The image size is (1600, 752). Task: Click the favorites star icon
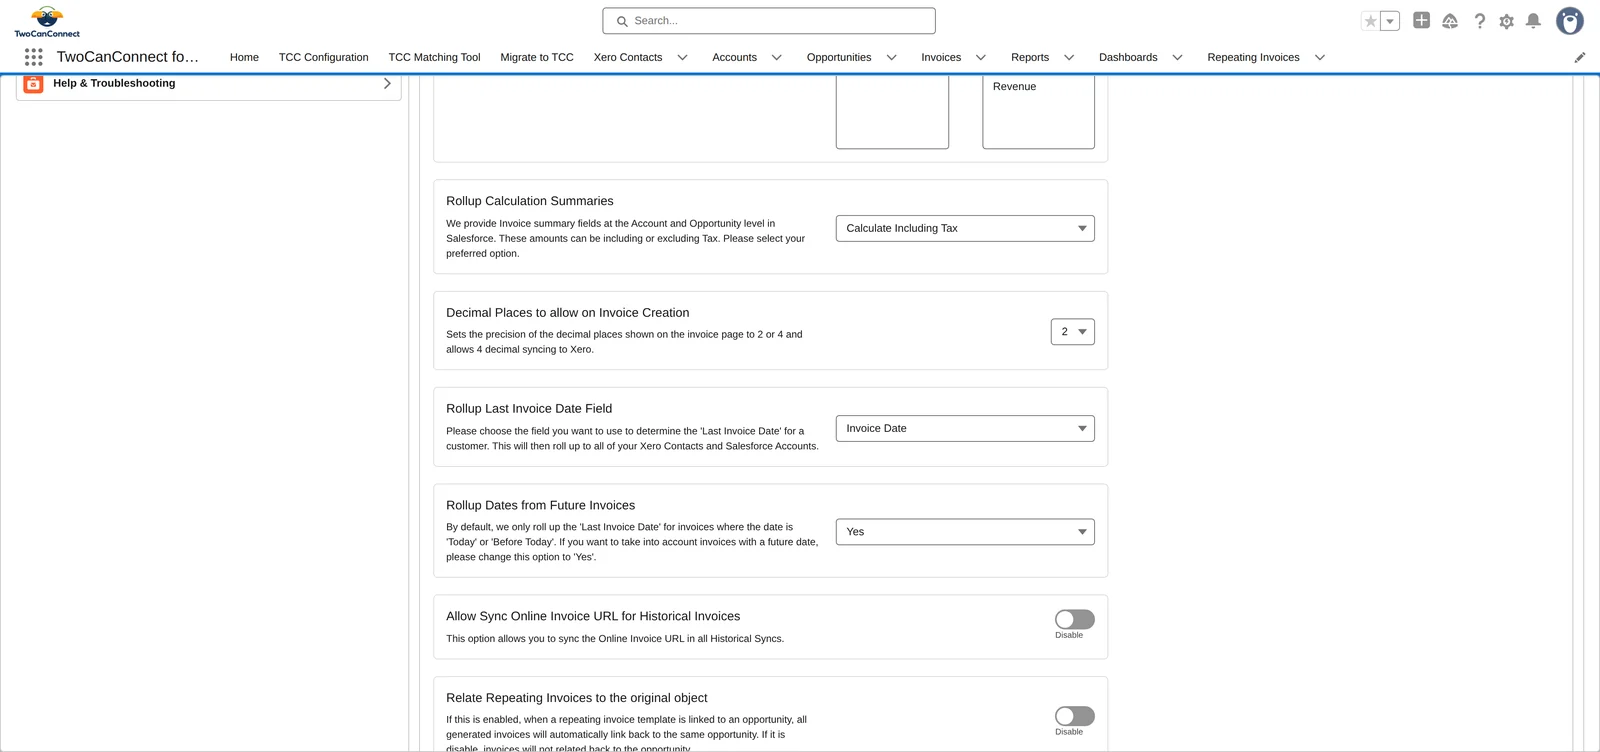1371,21
